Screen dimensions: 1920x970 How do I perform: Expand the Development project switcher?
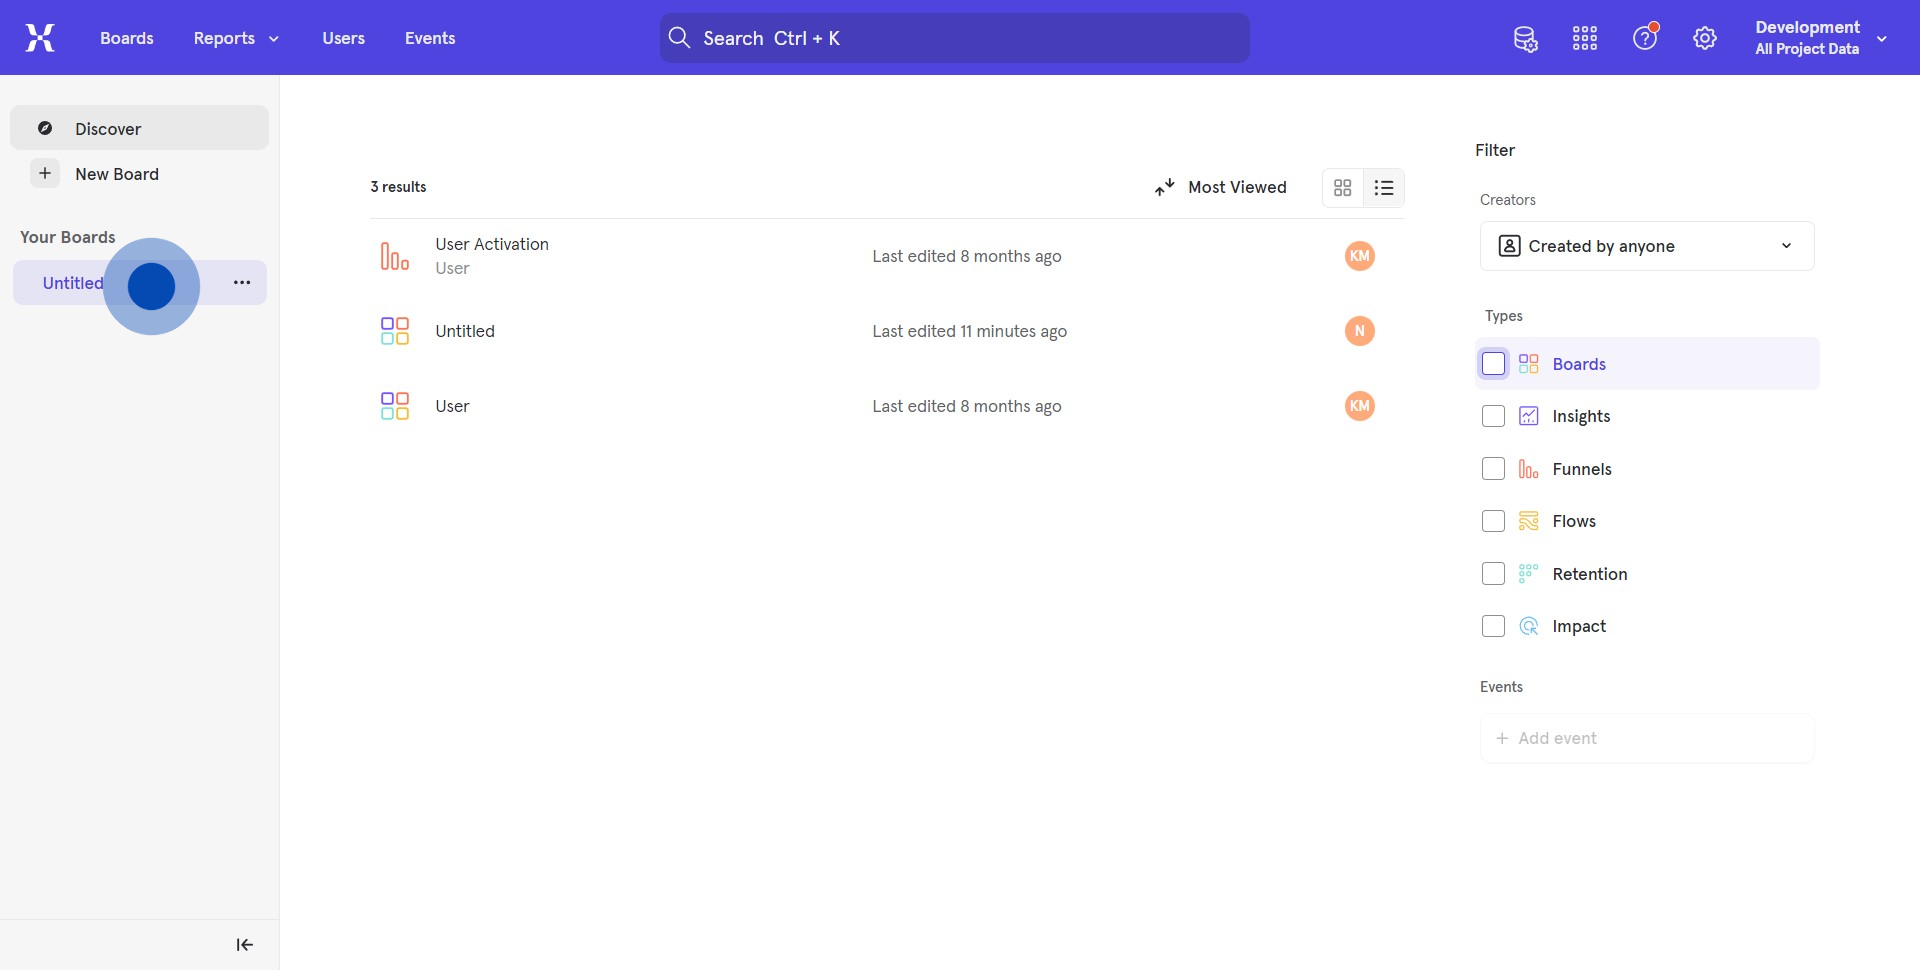click(x=1820, y=38)
